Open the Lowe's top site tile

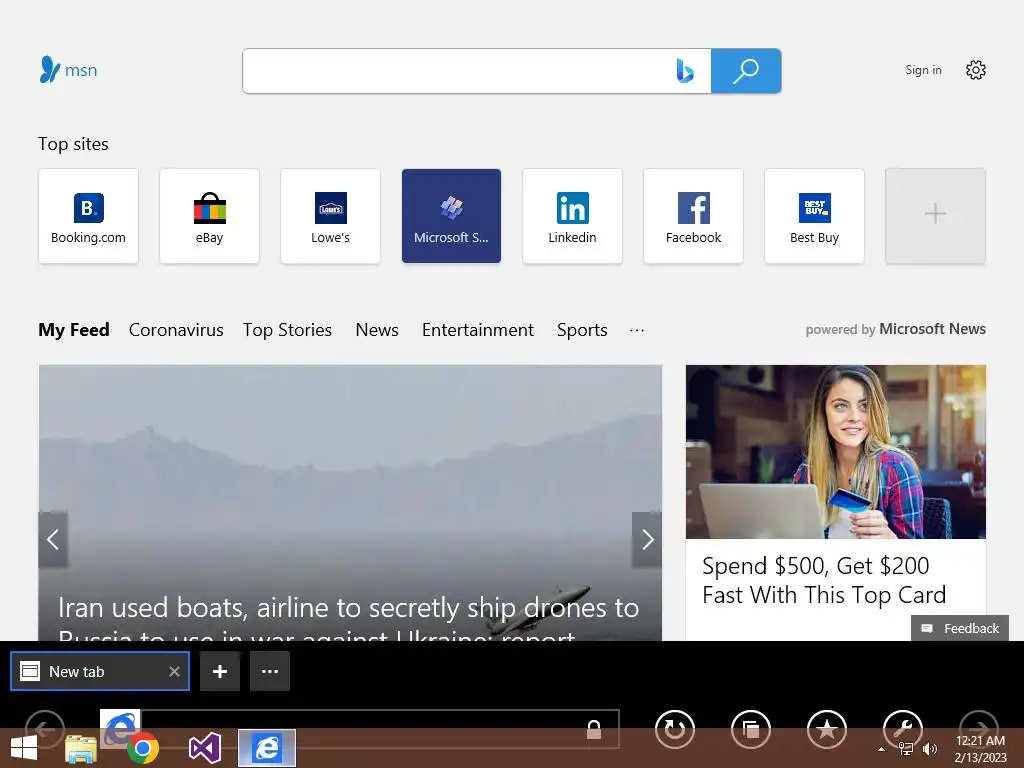pyautogui.click(x=330, y=216)
